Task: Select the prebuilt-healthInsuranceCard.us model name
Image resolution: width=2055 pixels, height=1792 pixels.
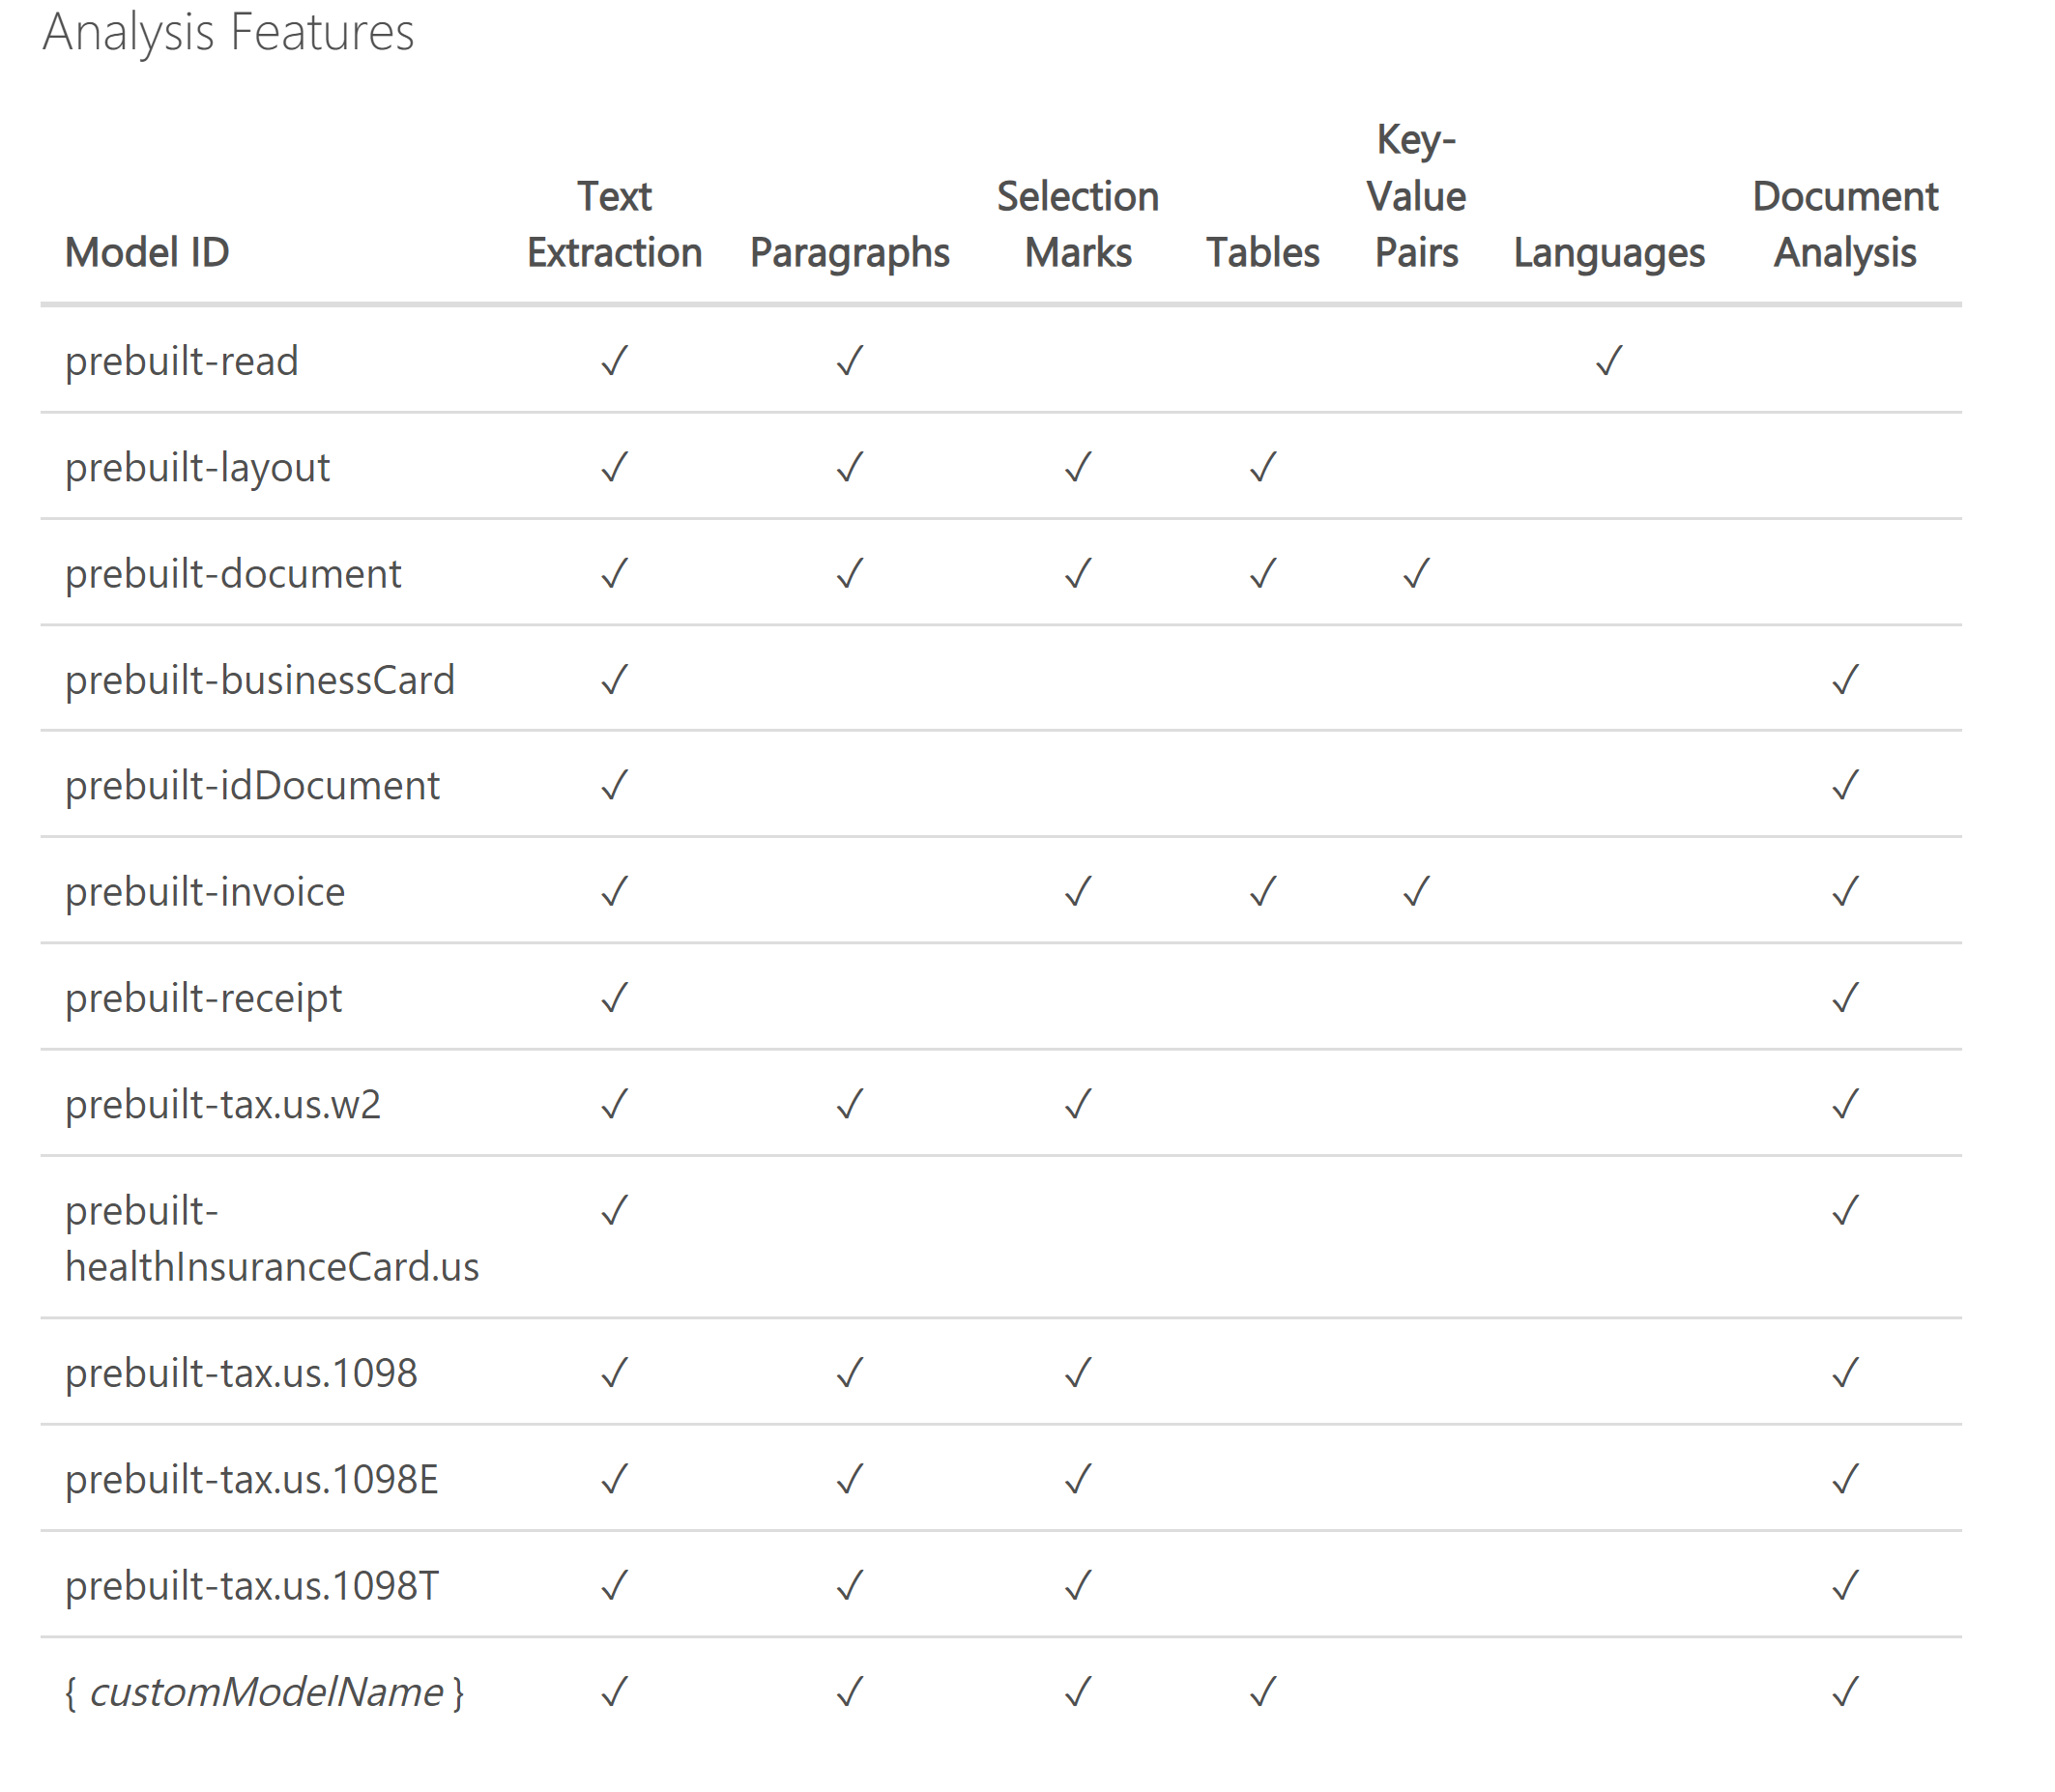Action: (x=272, y=1238)
